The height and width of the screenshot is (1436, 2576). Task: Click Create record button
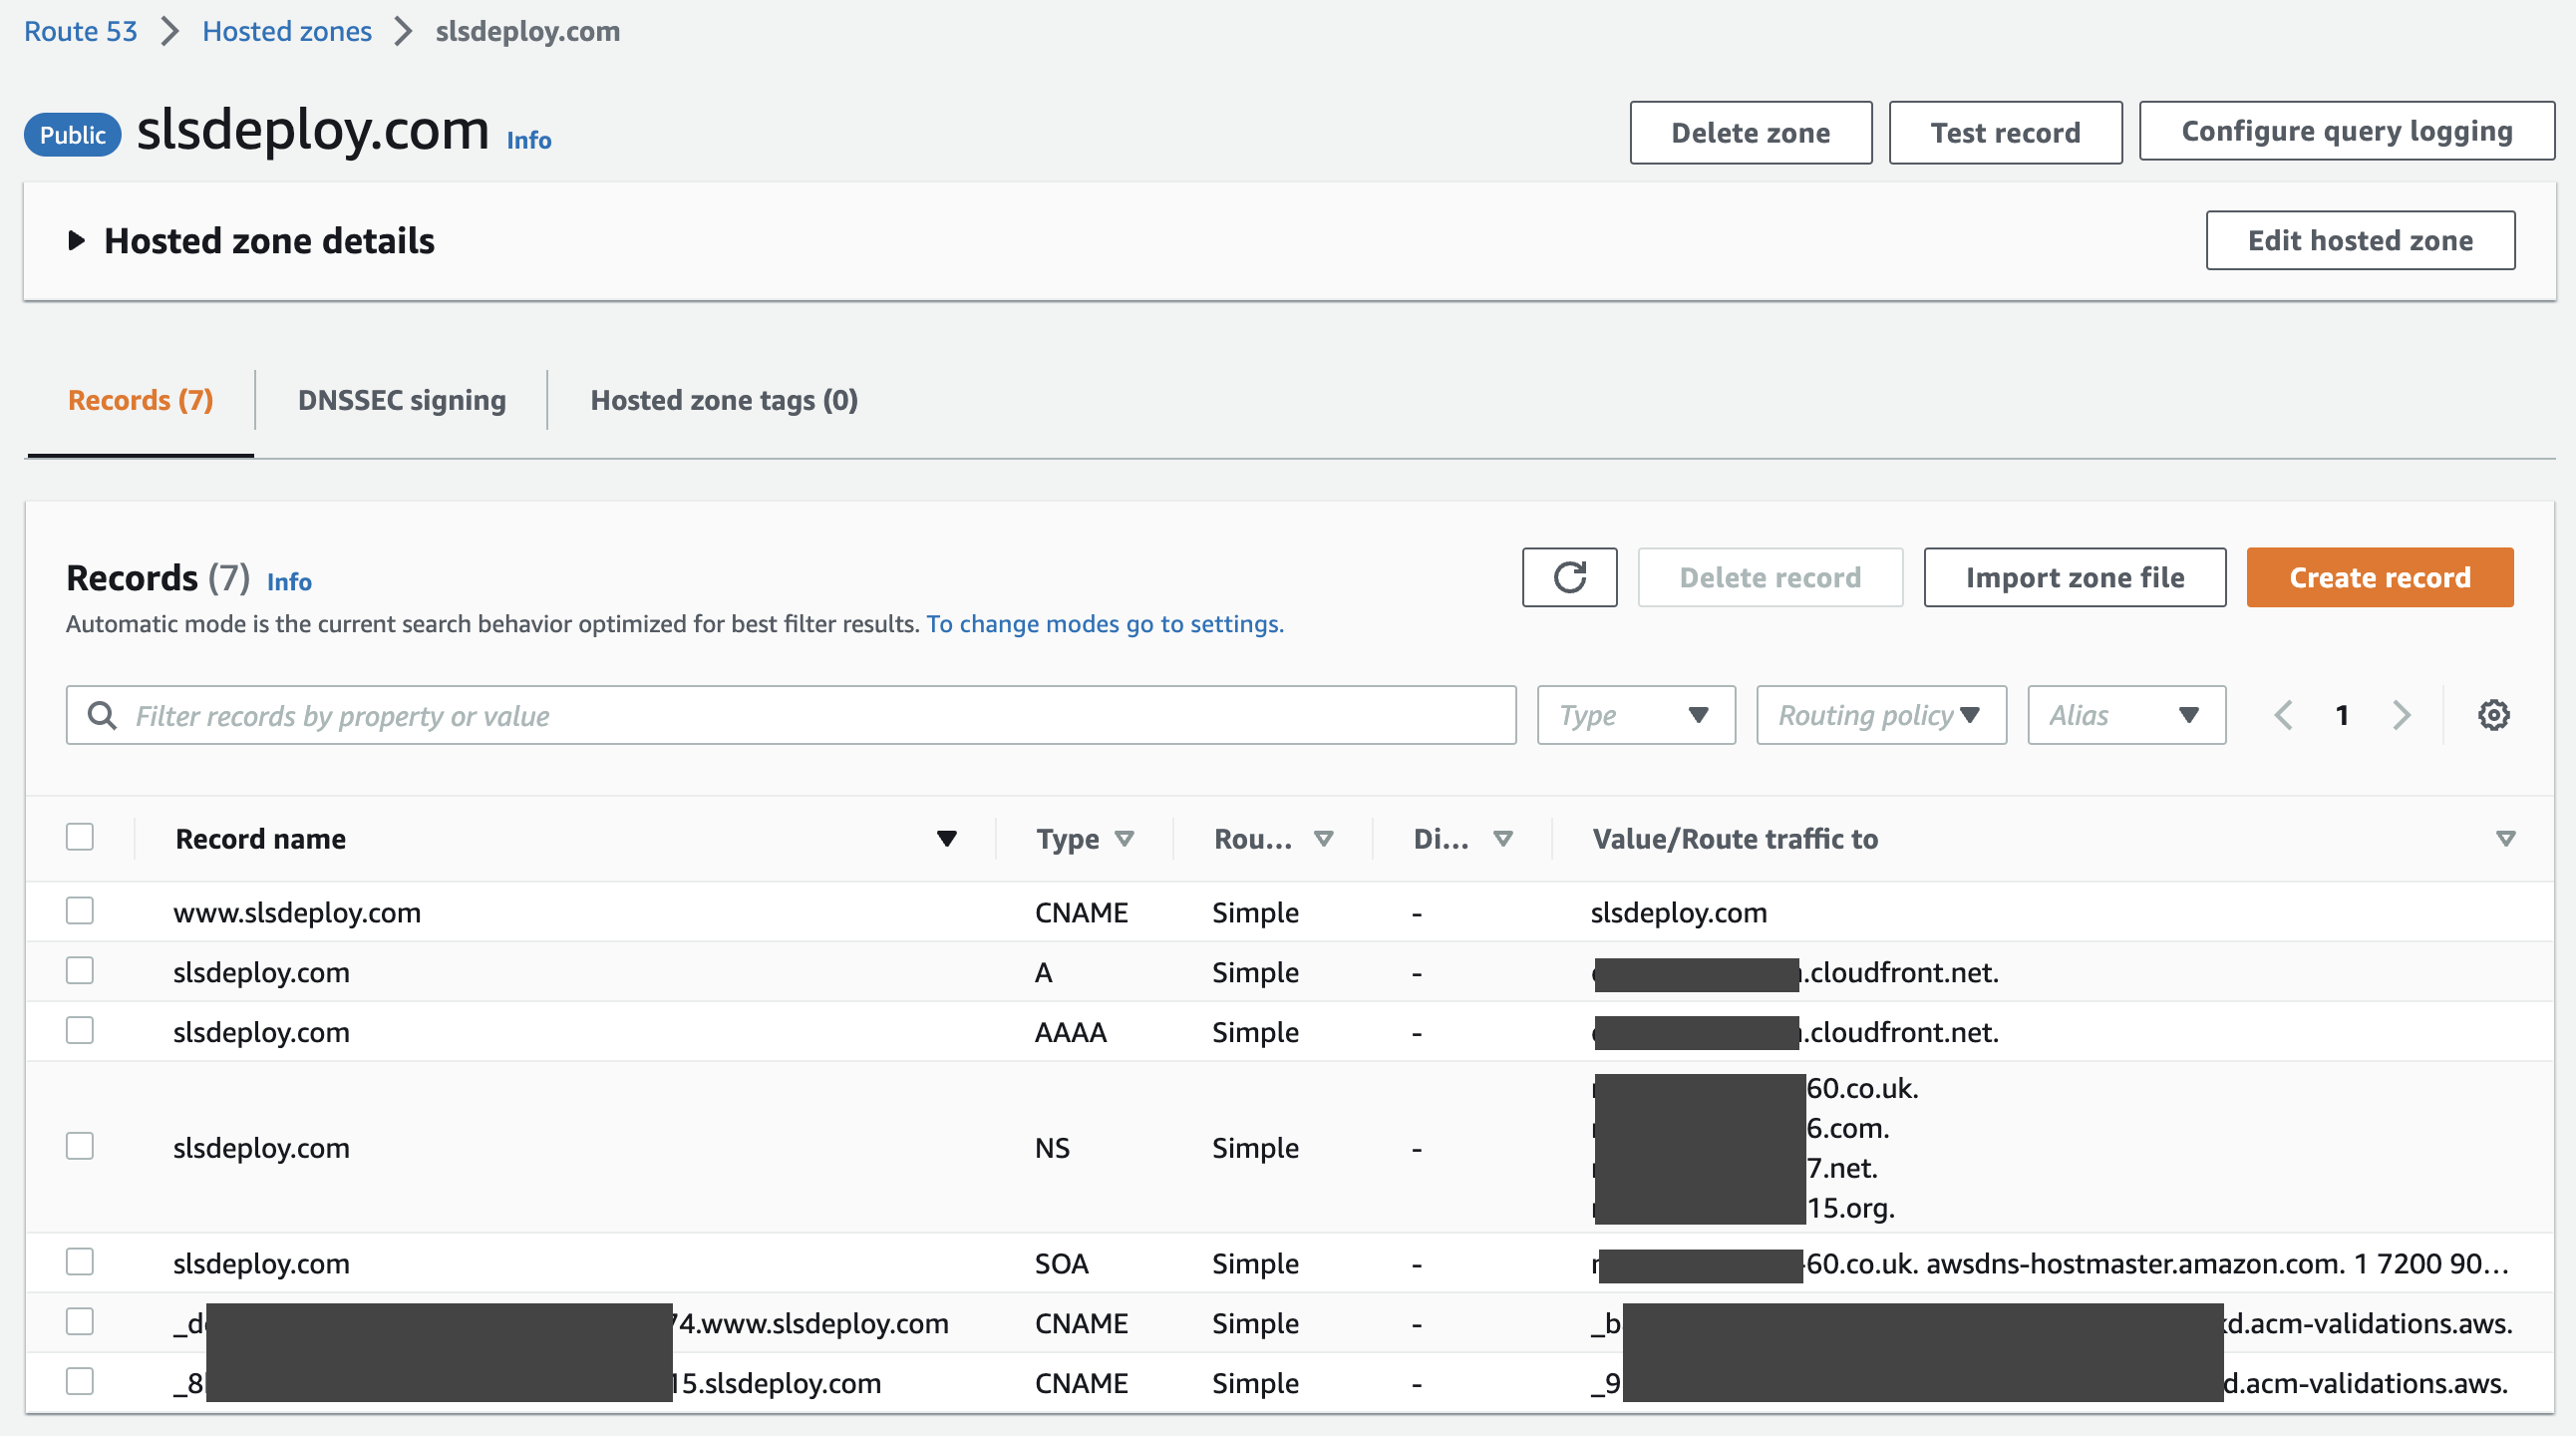point(2380,577)
